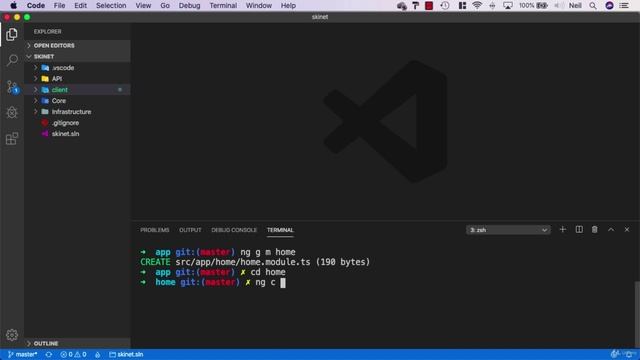Open Time Machine icon in menu bar

[x=445, y=5]
